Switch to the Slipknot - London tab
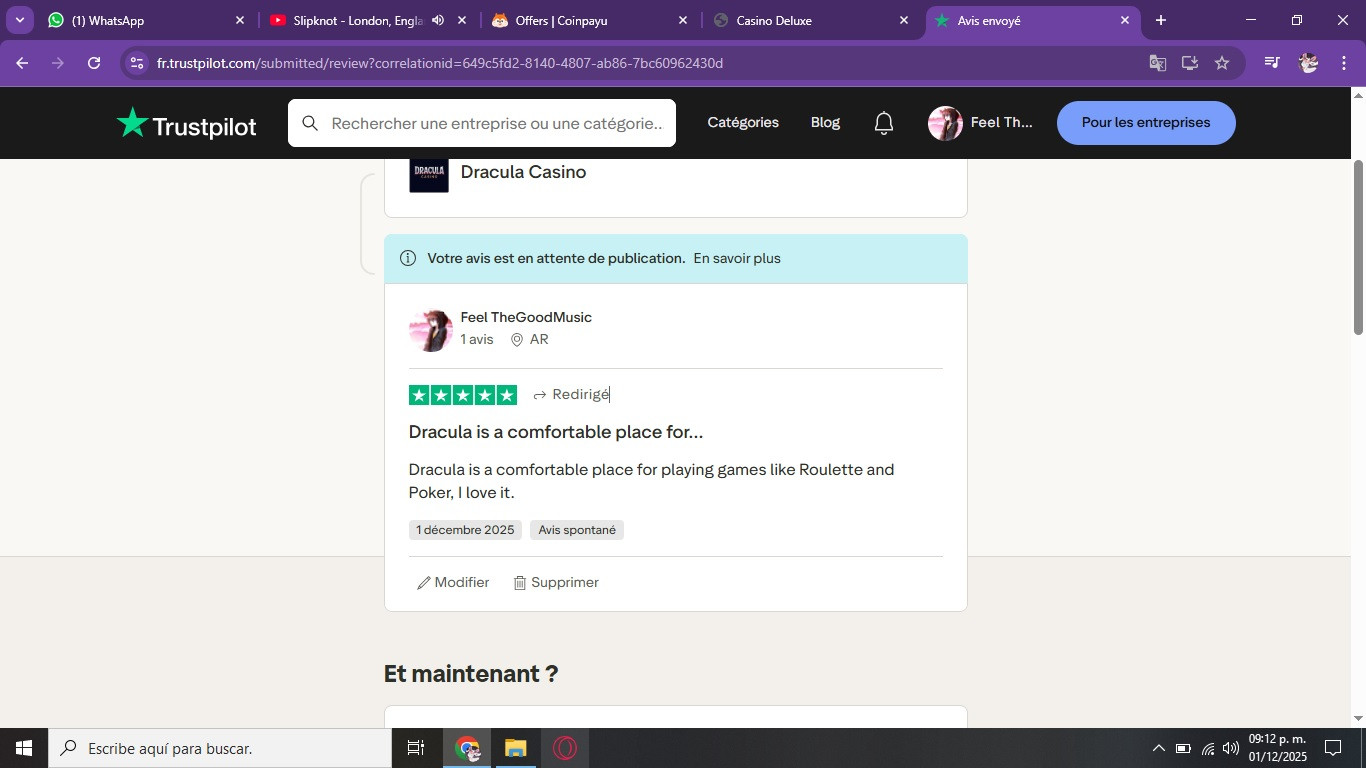The width and height of the screenshot is (1366, 768). click(x=369, y=20)
